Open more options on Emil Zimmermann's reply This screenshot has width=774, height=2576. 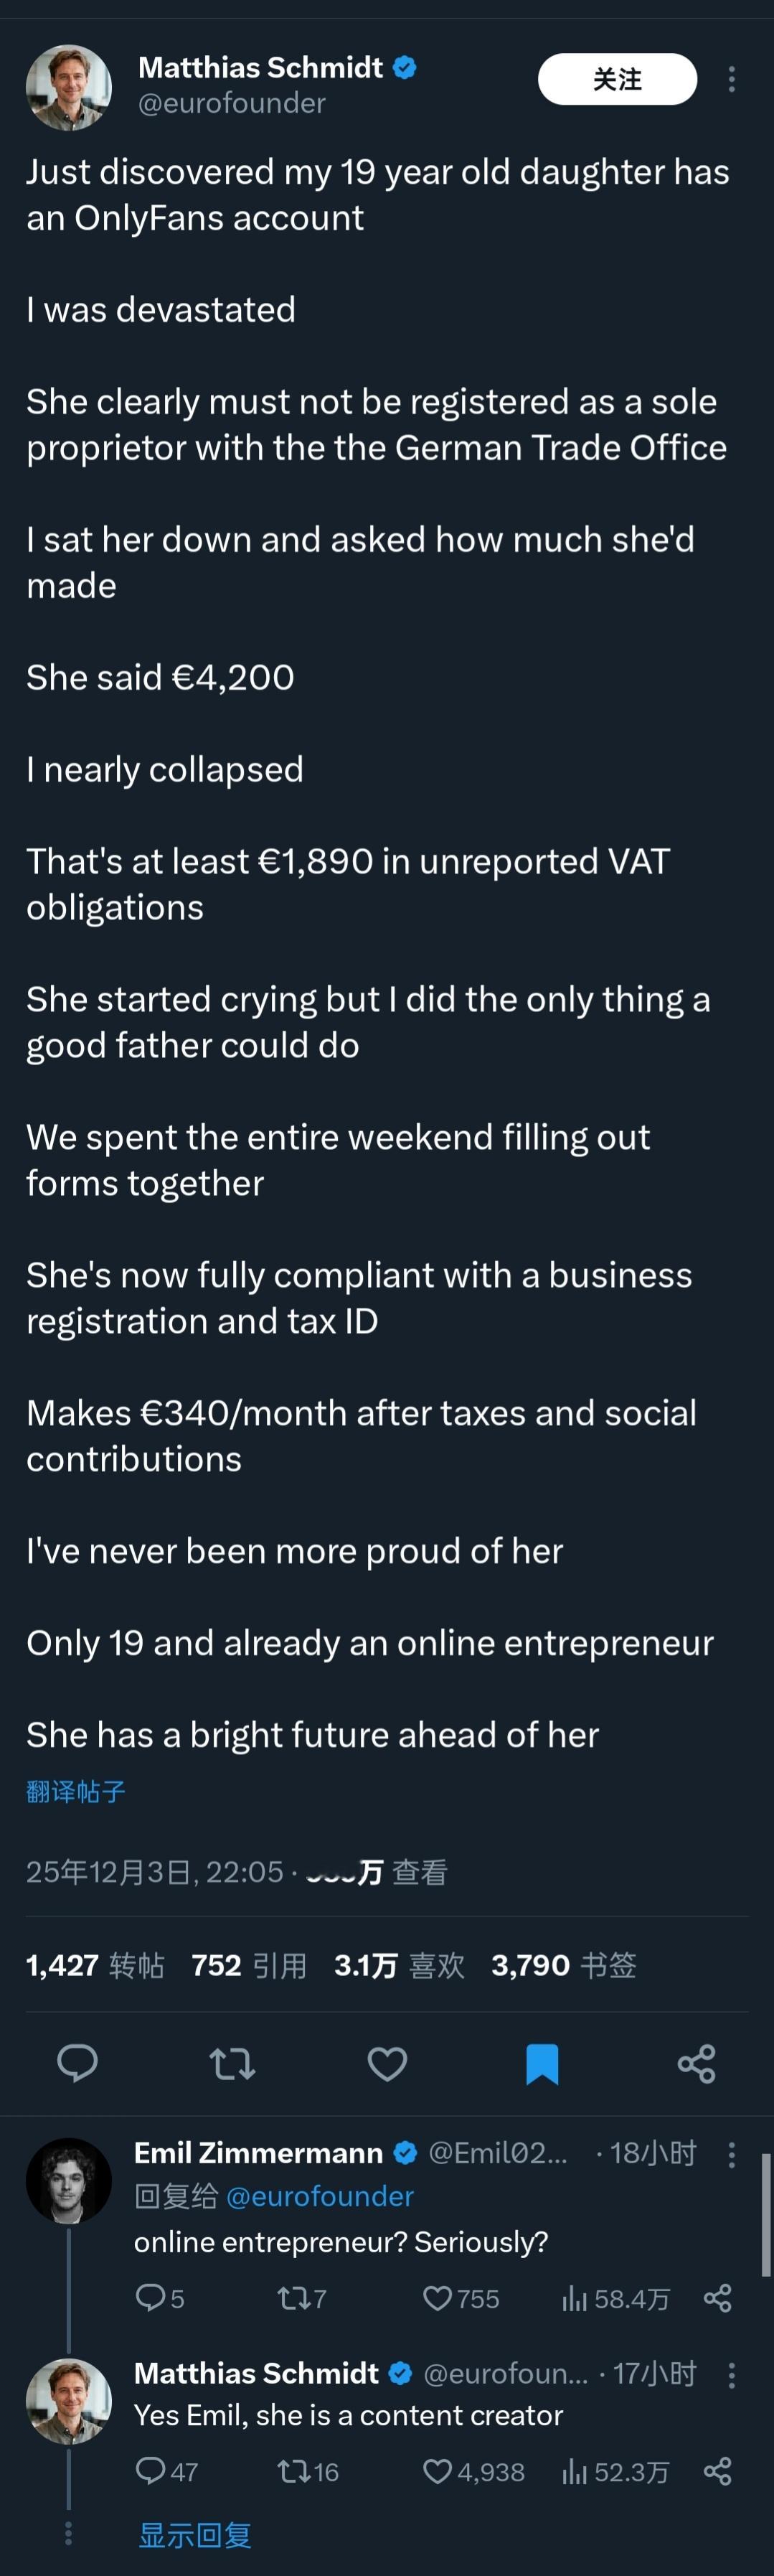(732, 2154)
